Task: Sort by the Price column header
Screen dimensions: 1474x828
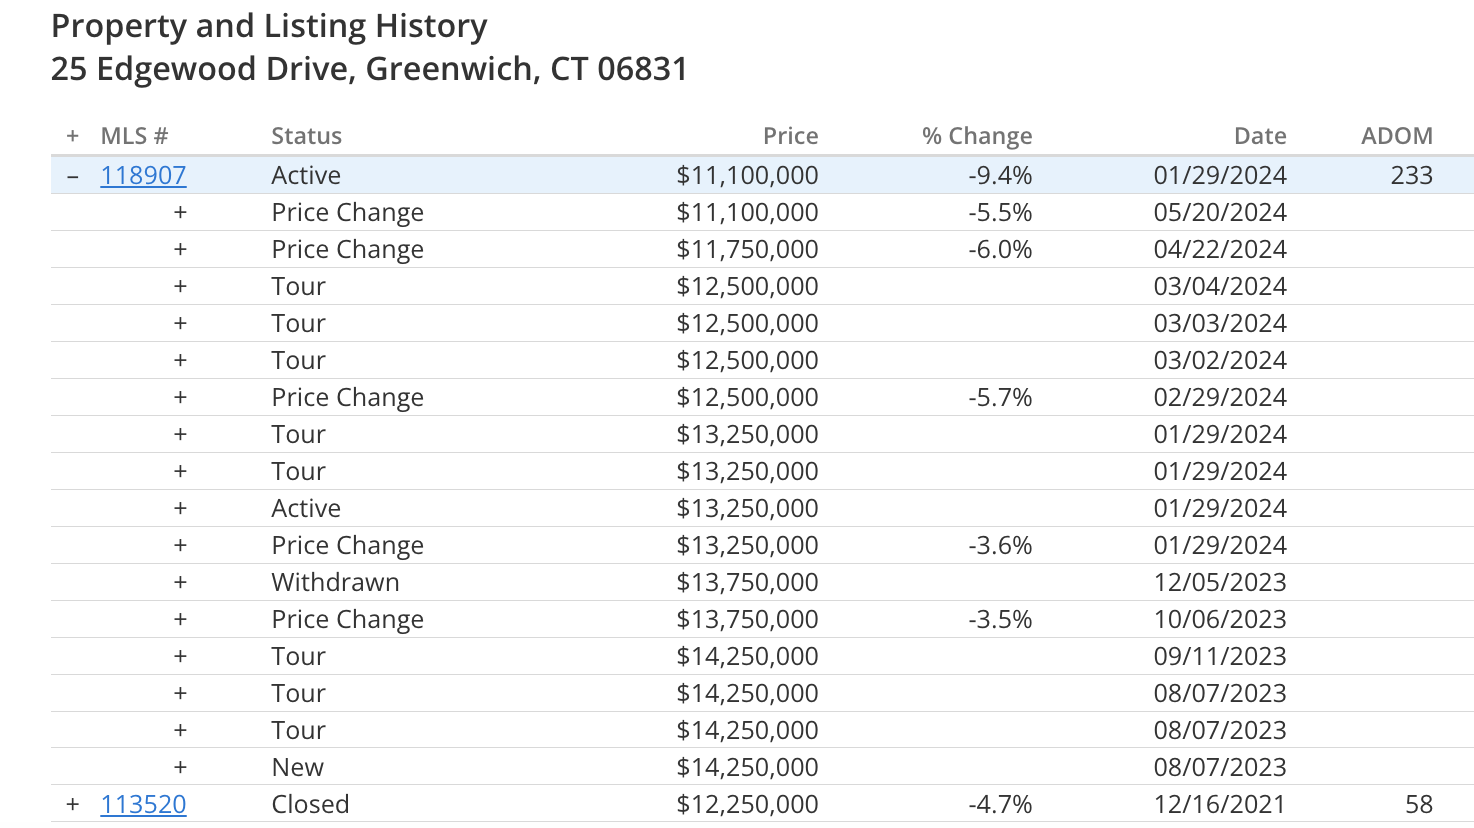Action: 790,136
